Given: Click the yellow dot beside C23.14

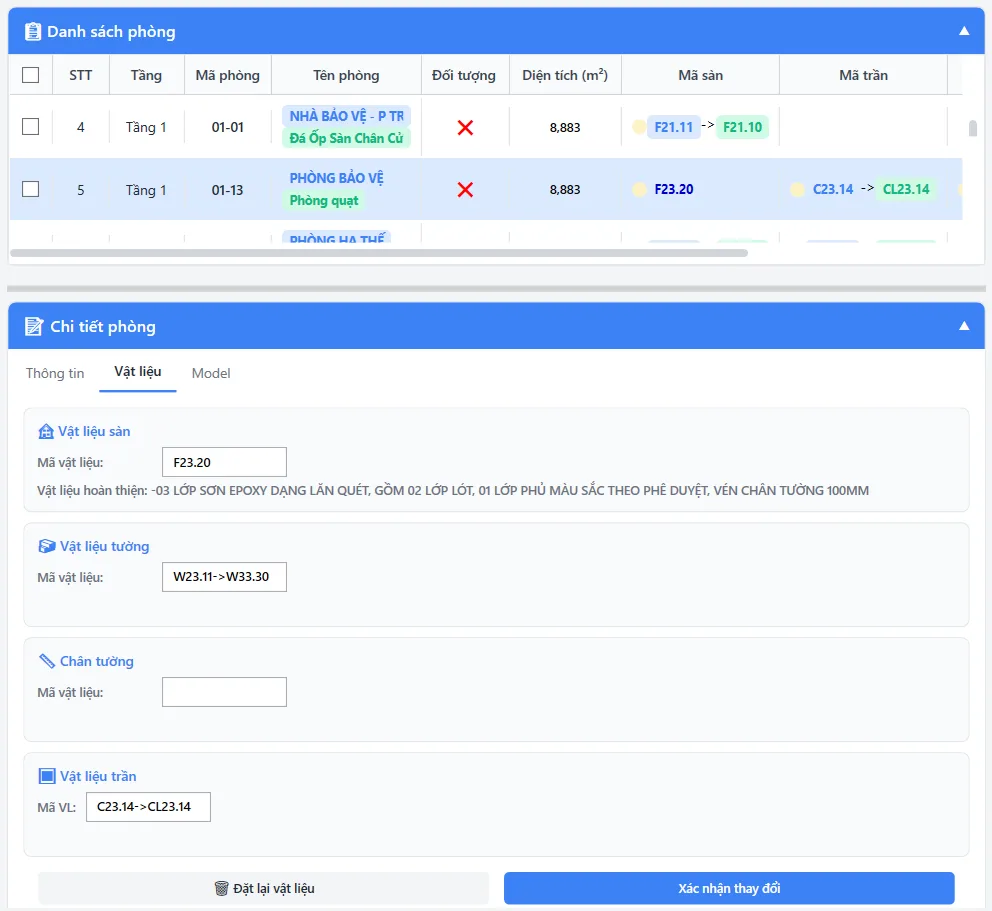Looking at the screenshot, I should 797,189.
